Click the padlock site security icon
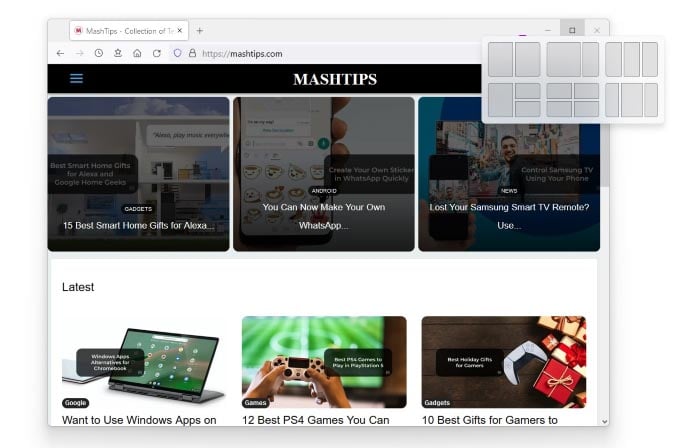This screenshot has height=448, width=680. (192, 53)
